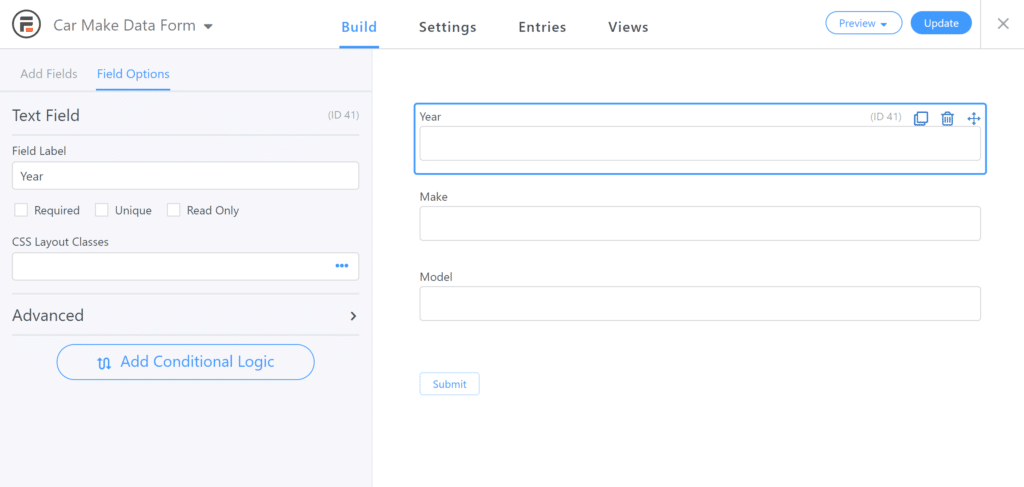The width and height of the screenshot is (1024, 487).
Task: Delete the Year field using trash icon
Action: pos(947,118)
